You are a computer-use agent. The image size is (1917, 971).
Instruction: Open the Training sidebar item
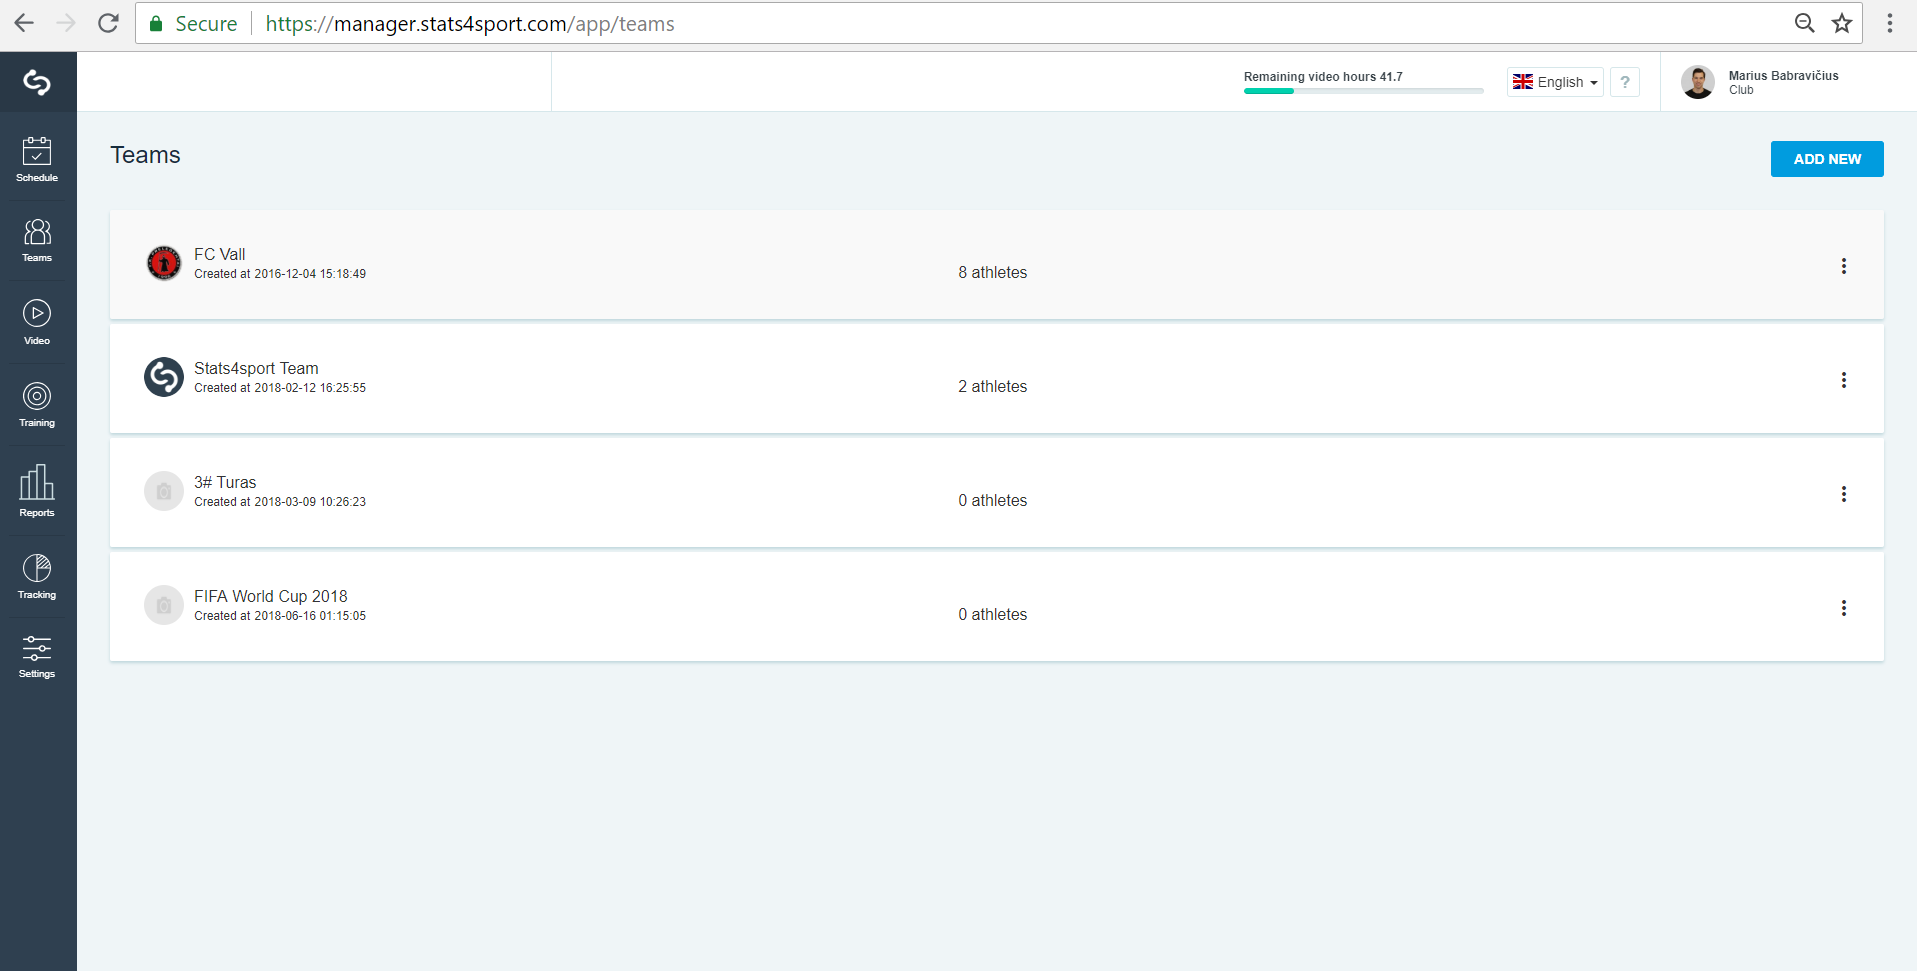click(x=37, y=405)
